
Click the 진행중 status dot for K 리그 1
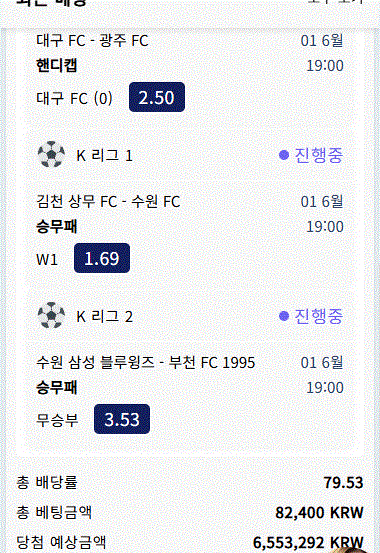coord(284,155)
